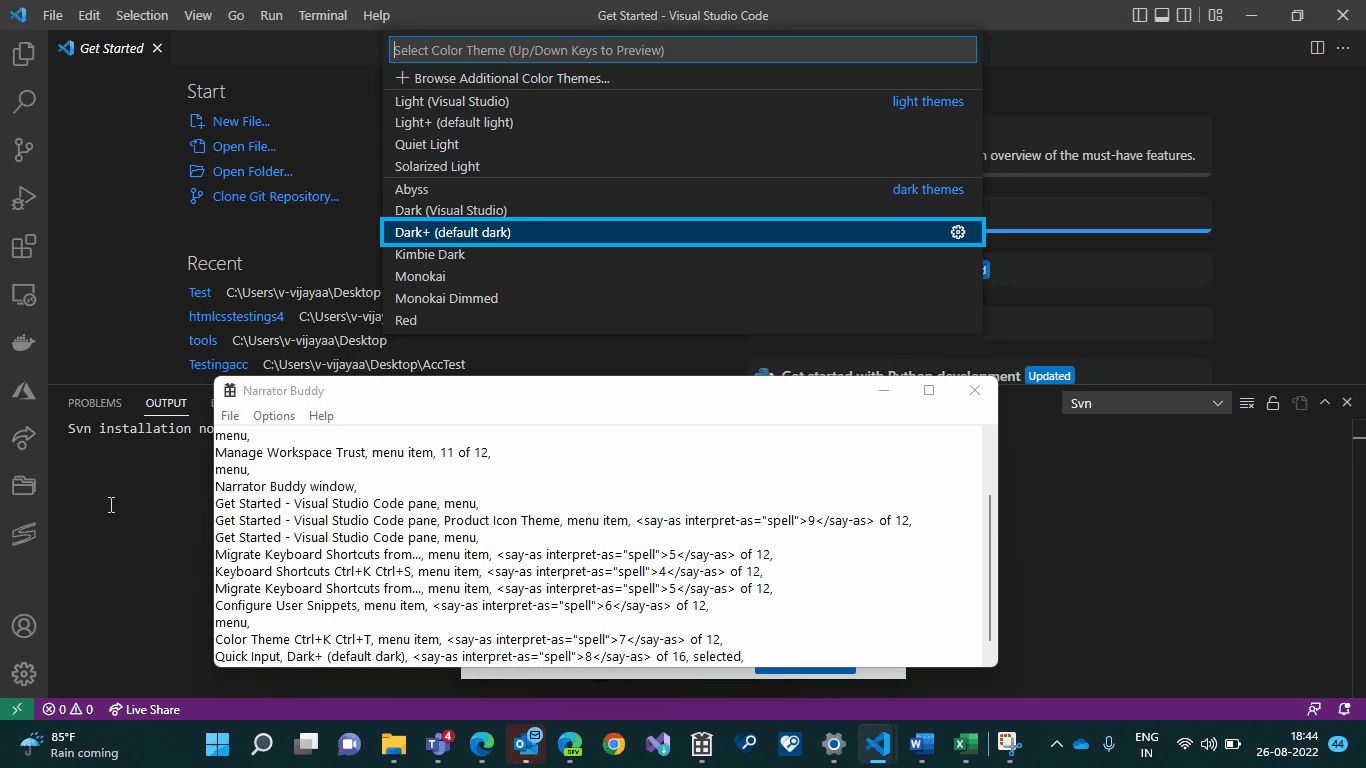
Task: Open the Selection menu
Action: 142,15
